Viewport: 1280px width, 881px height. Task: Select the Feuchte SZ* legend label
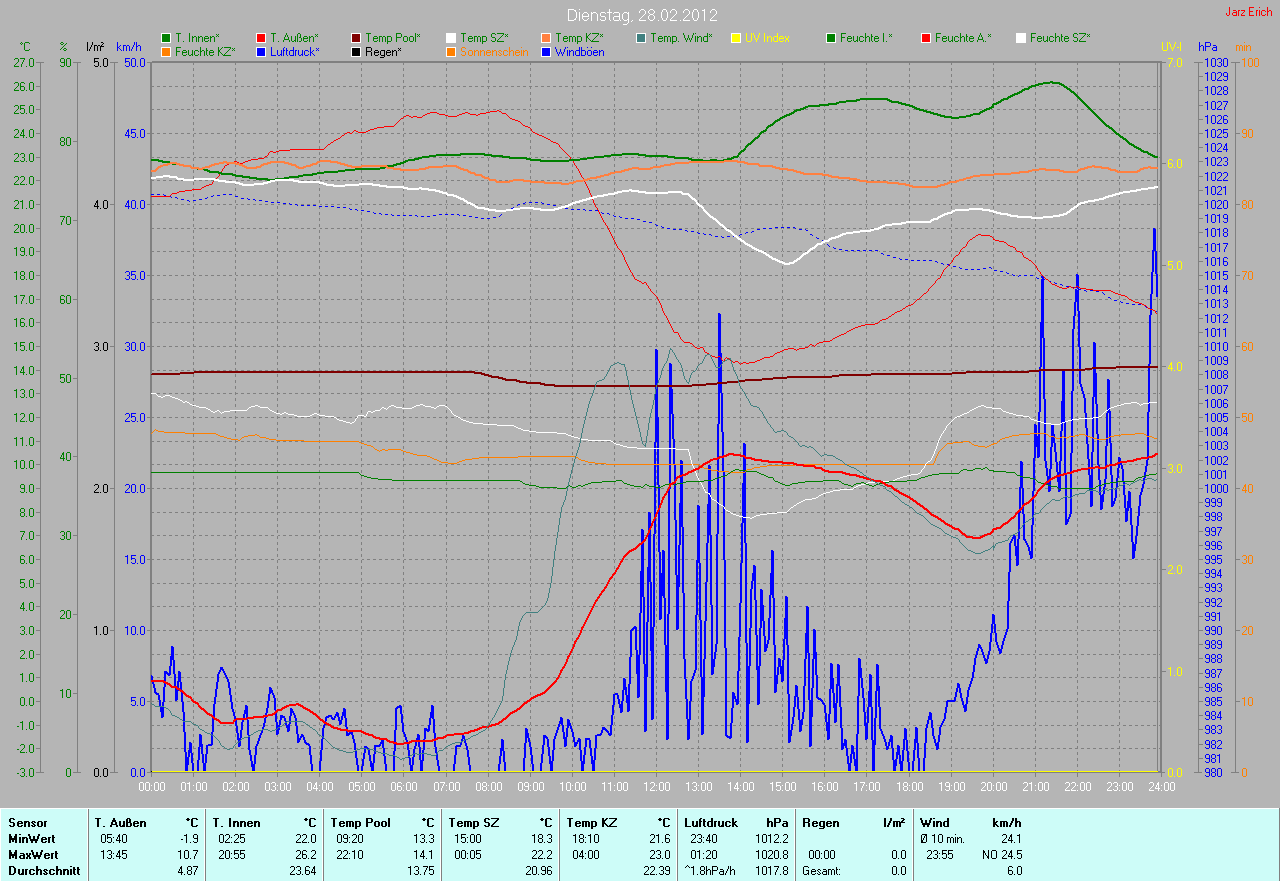1060,38
